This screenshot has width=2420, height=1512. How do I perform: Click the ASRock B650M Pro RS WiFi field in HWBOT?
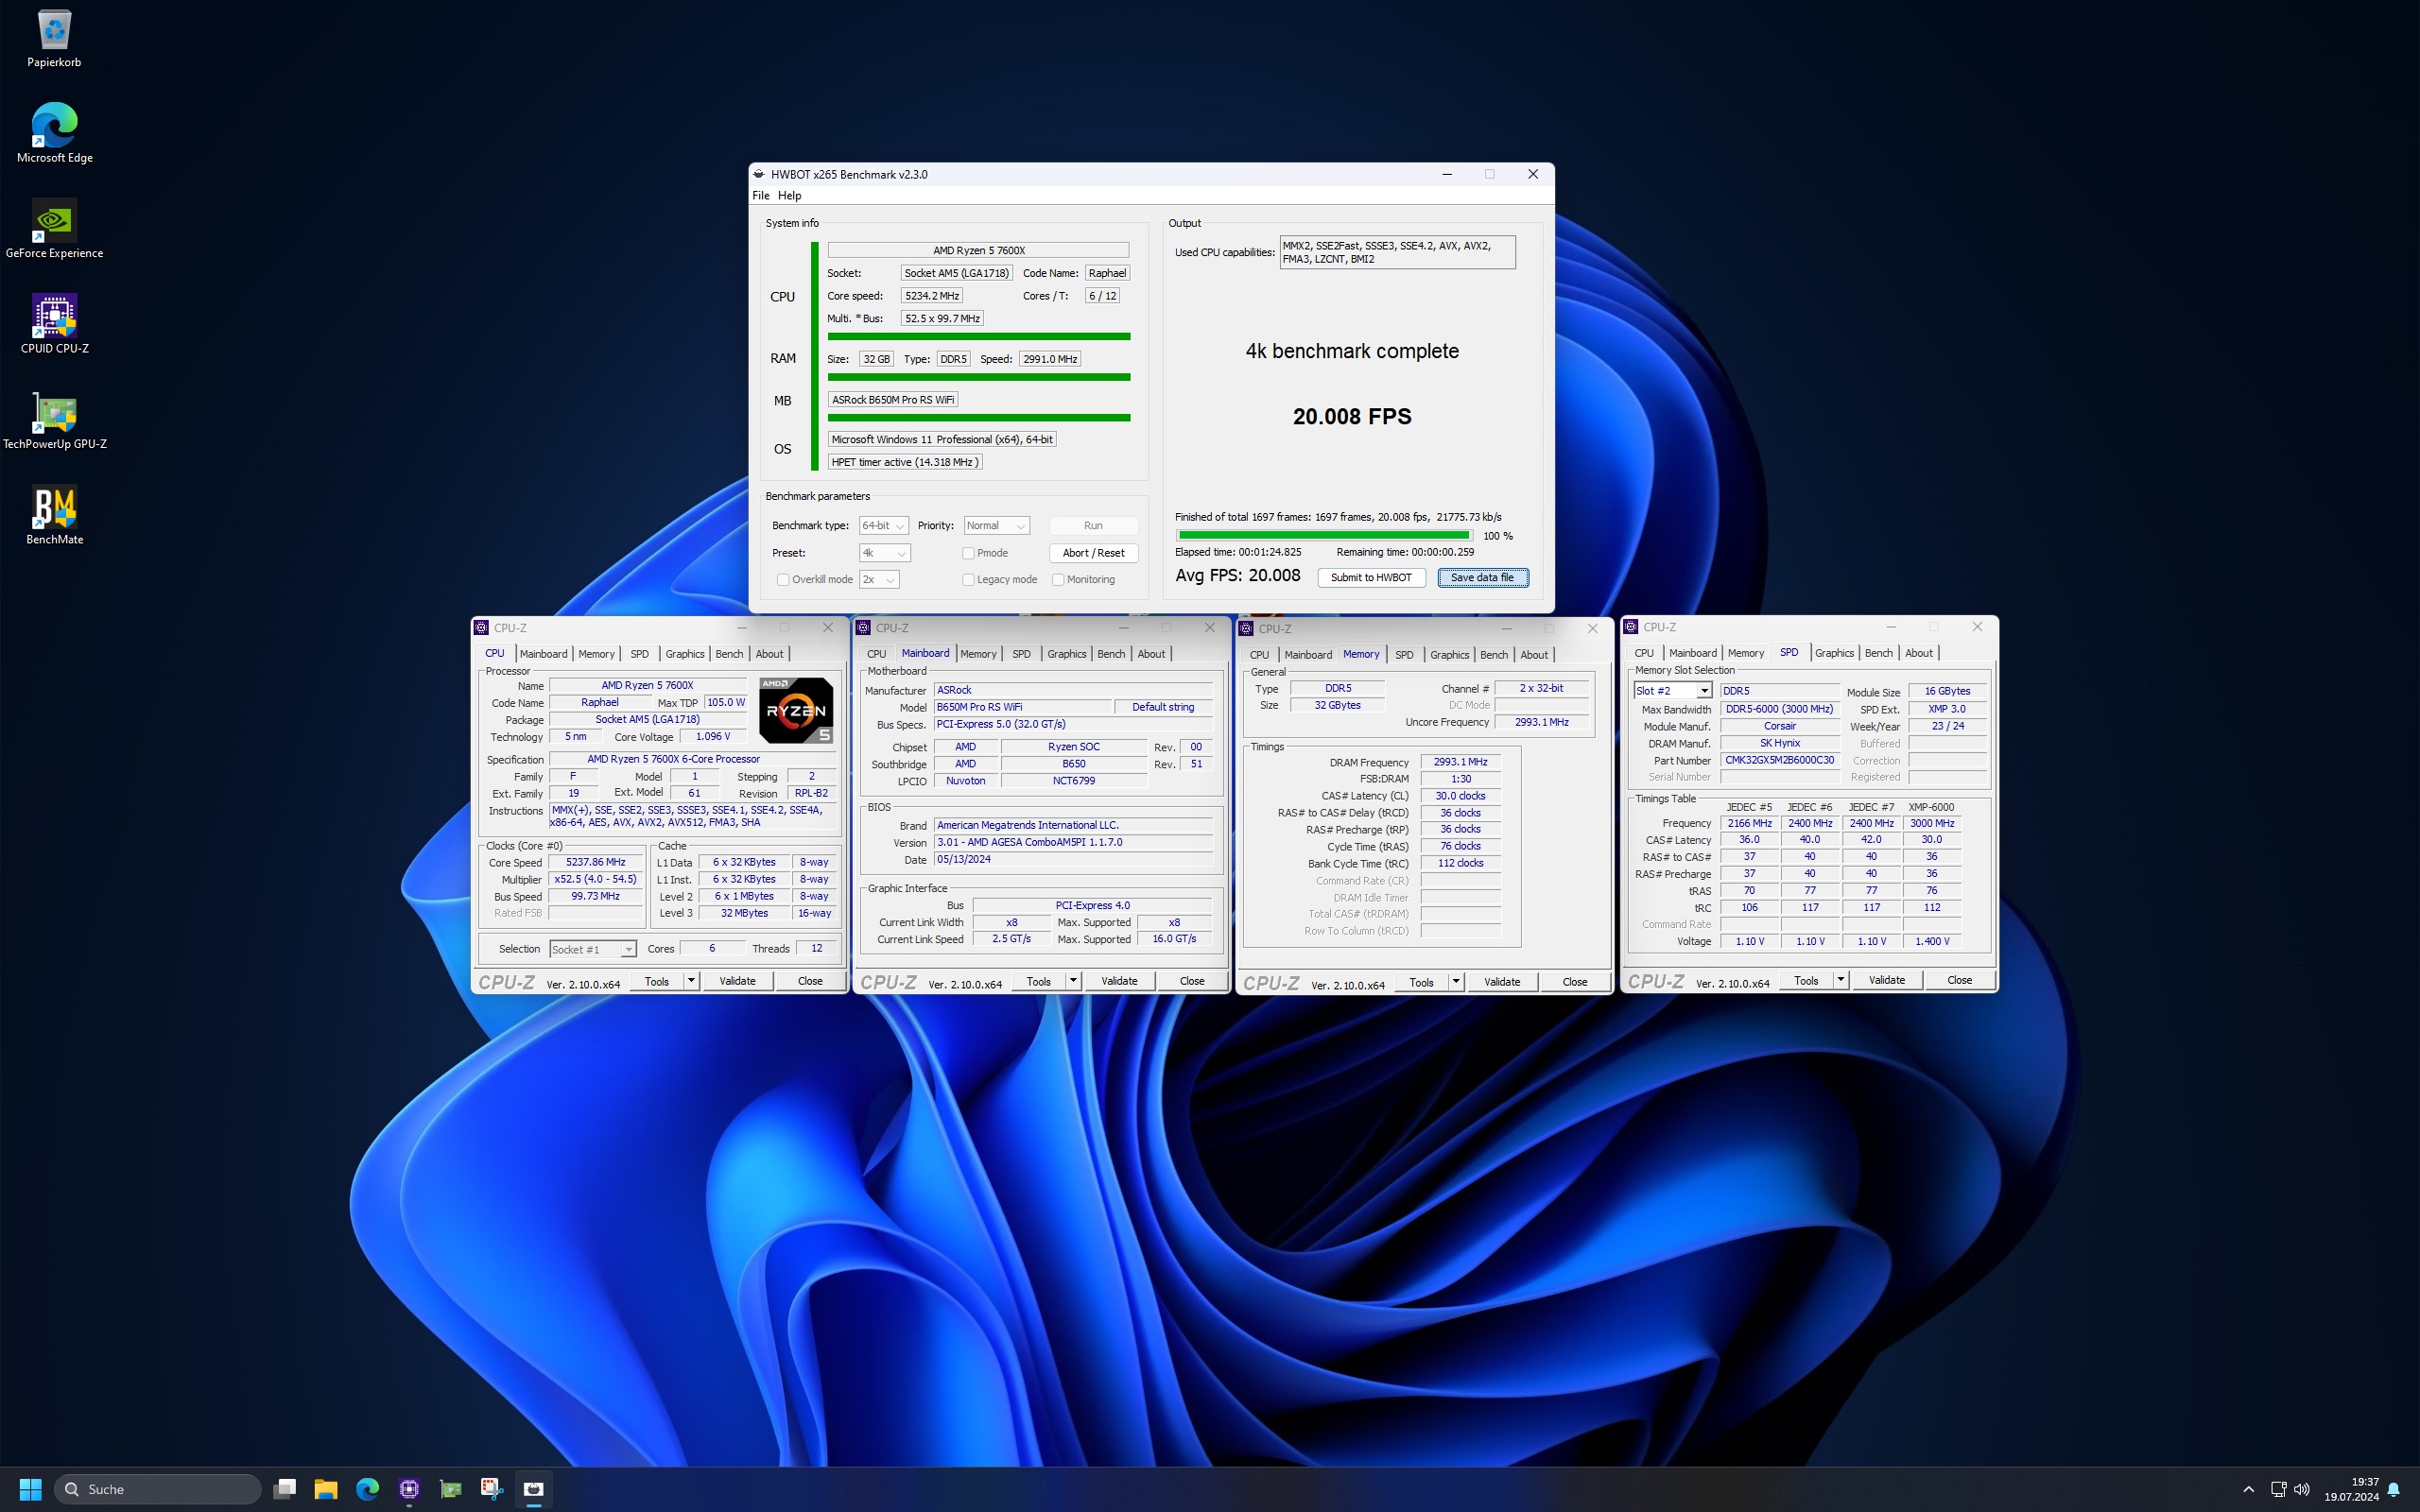(893, 400)
